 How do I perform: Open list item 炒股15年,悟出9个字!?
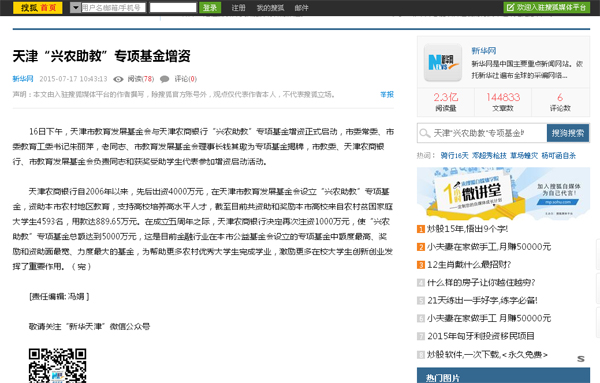[467, 229]
